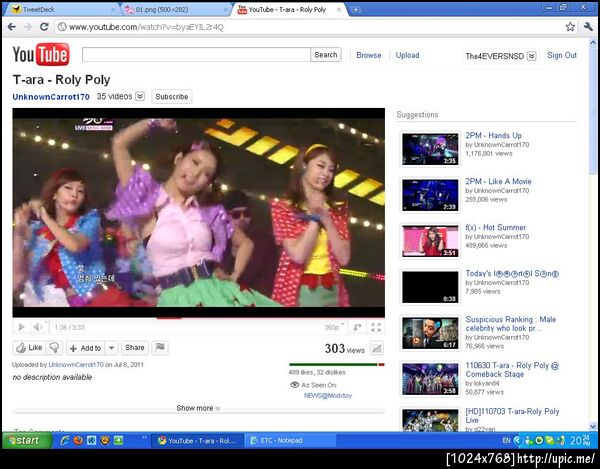Click the YouTube logo
This screenshot has width=600, height=469.
41,54
